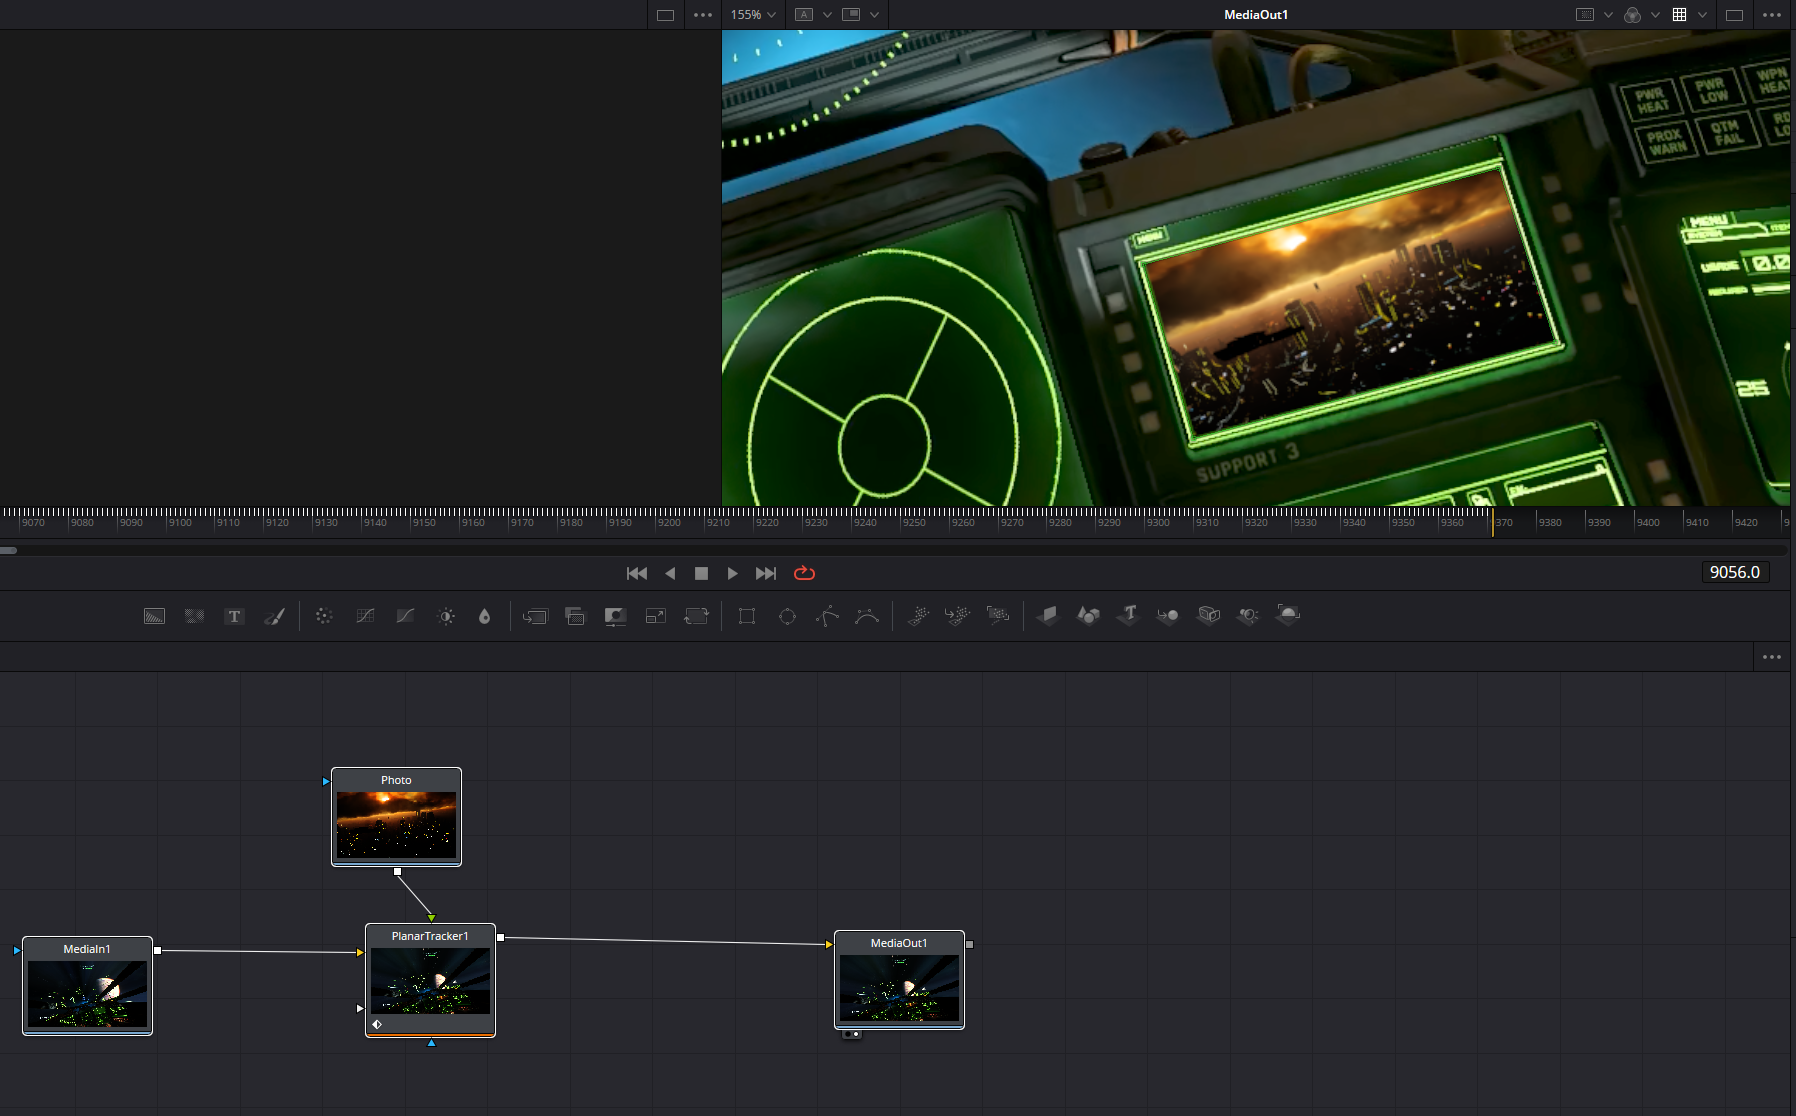Select the Photo node
The height and width of the screenshot is (1116, 1796).
(x=396, y=817)
